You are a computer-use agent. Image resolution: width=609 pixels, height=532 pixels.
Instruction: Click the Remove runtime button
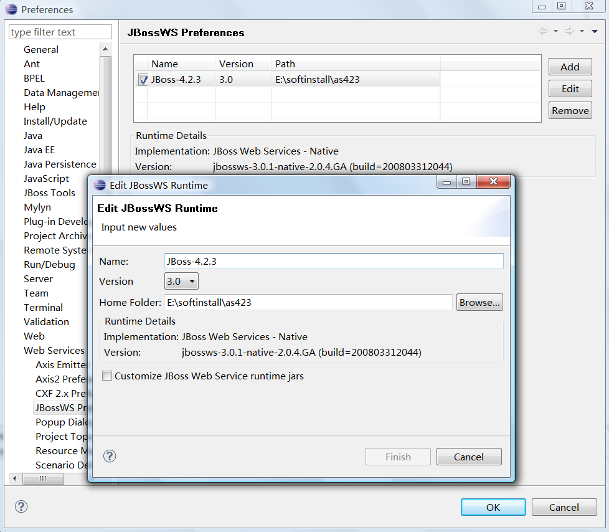coord(570,111)
